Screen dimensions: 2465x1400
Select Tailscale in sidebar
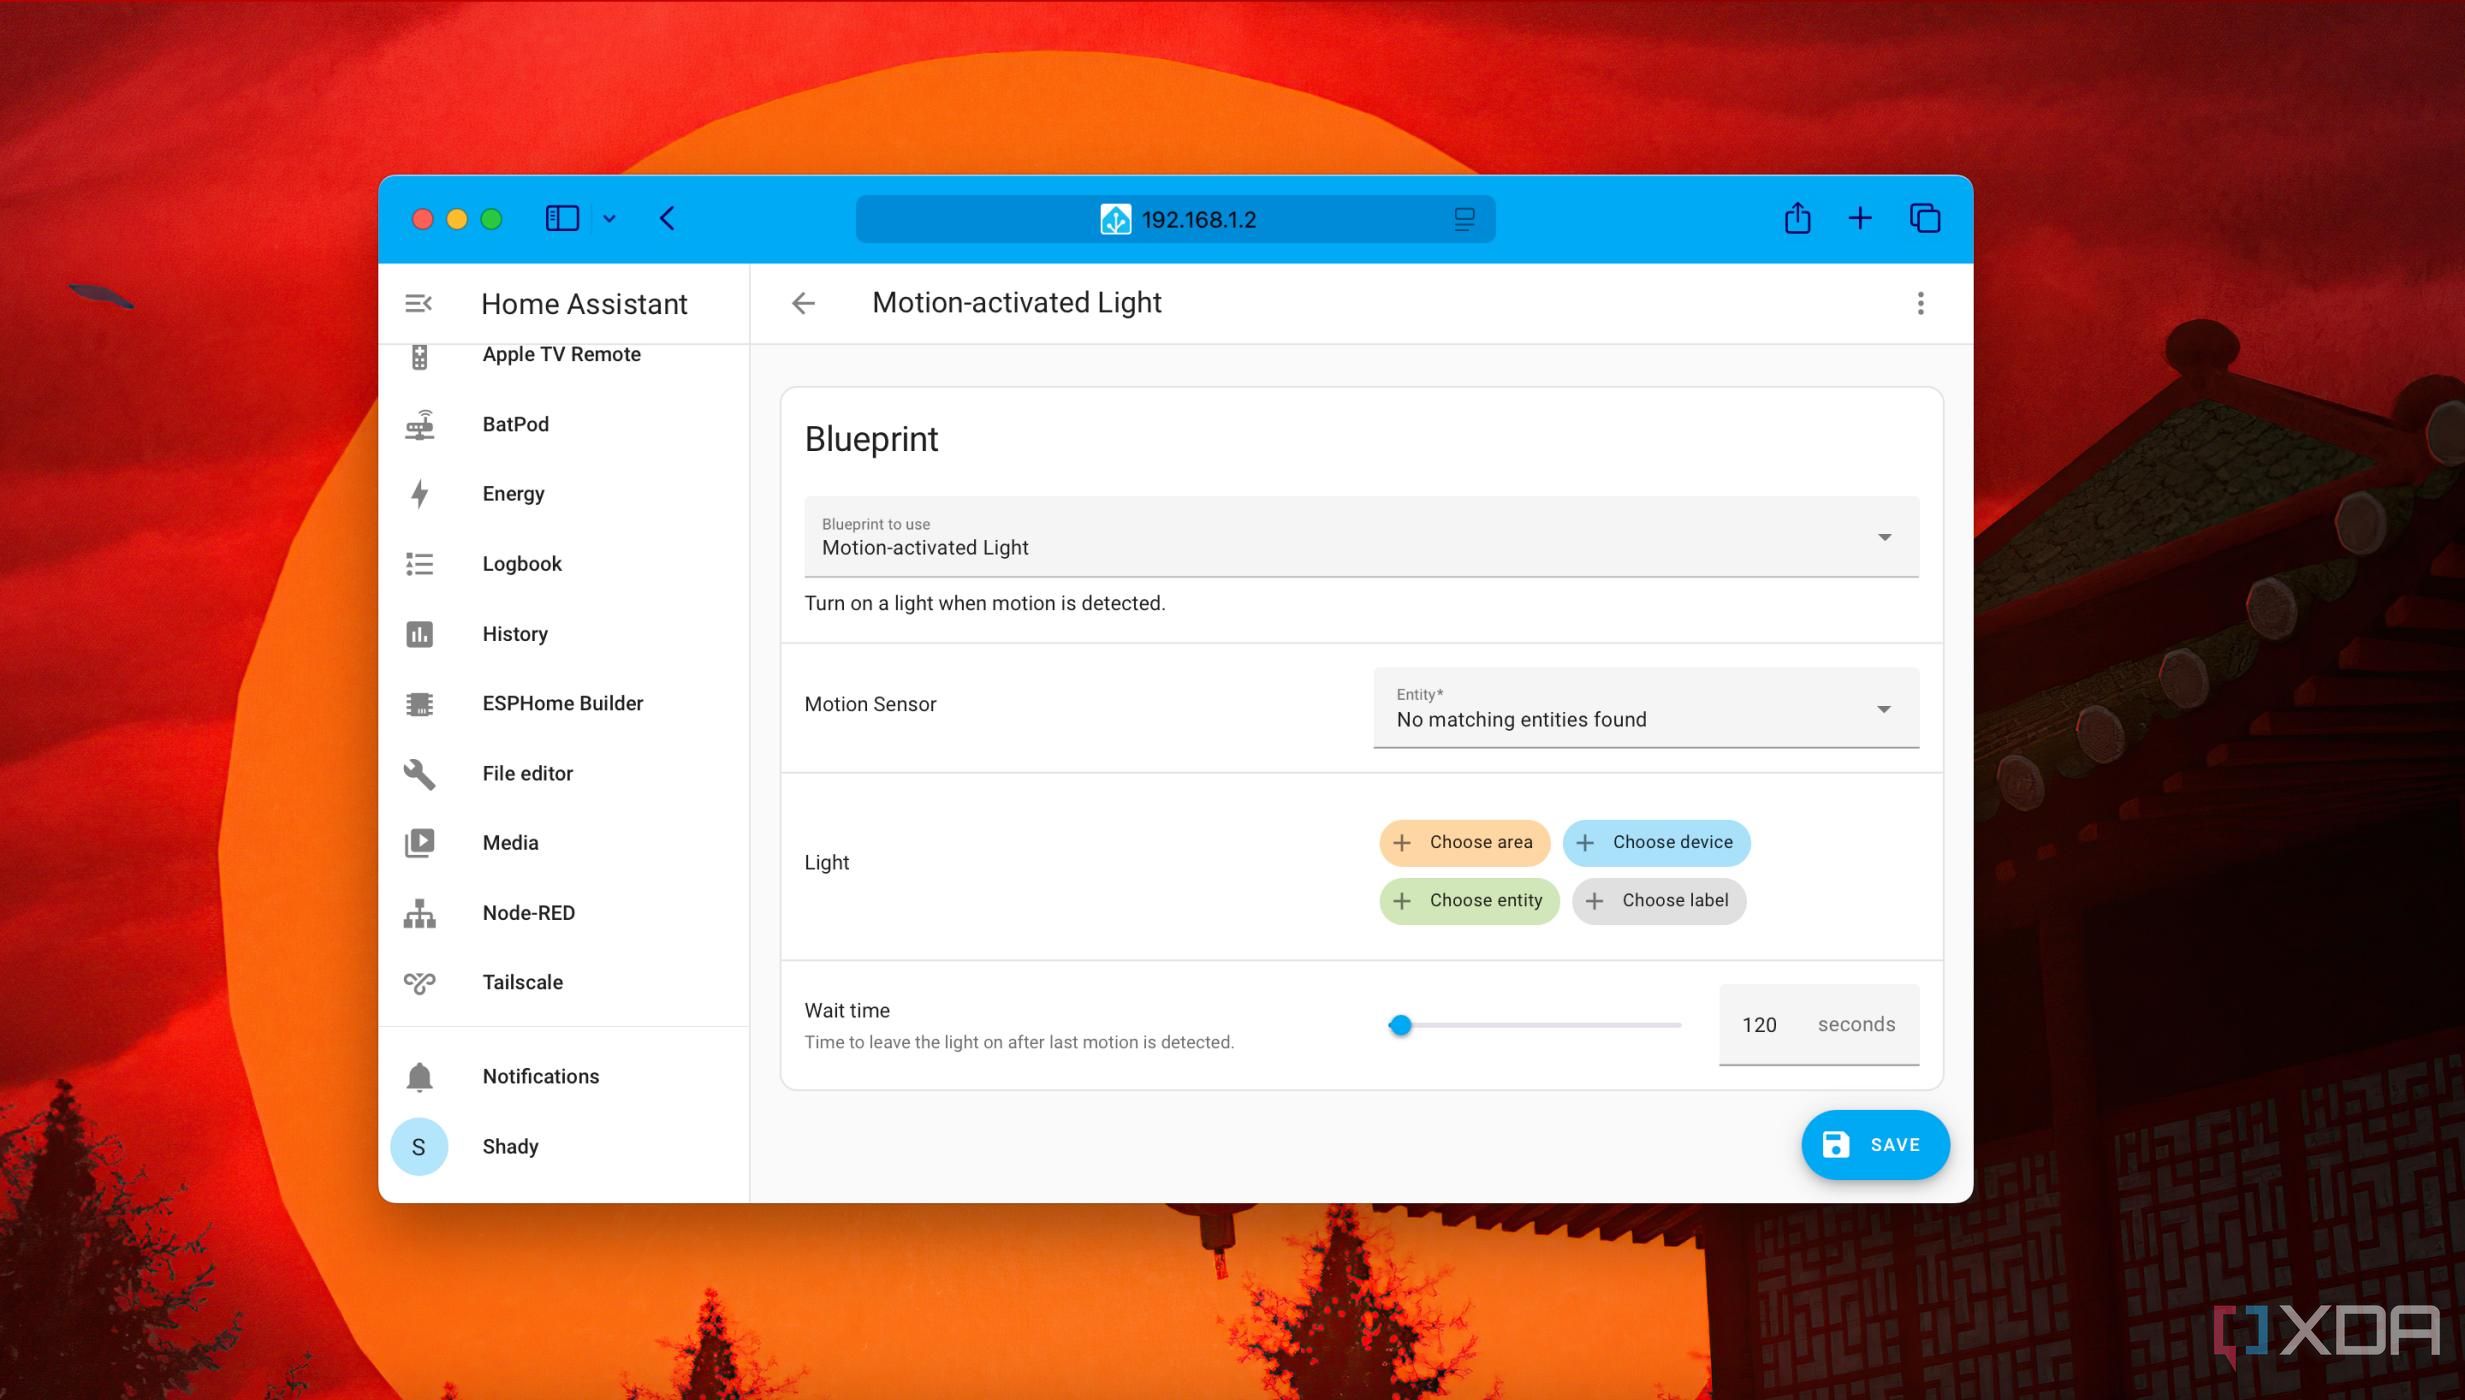tap(522, 982)
